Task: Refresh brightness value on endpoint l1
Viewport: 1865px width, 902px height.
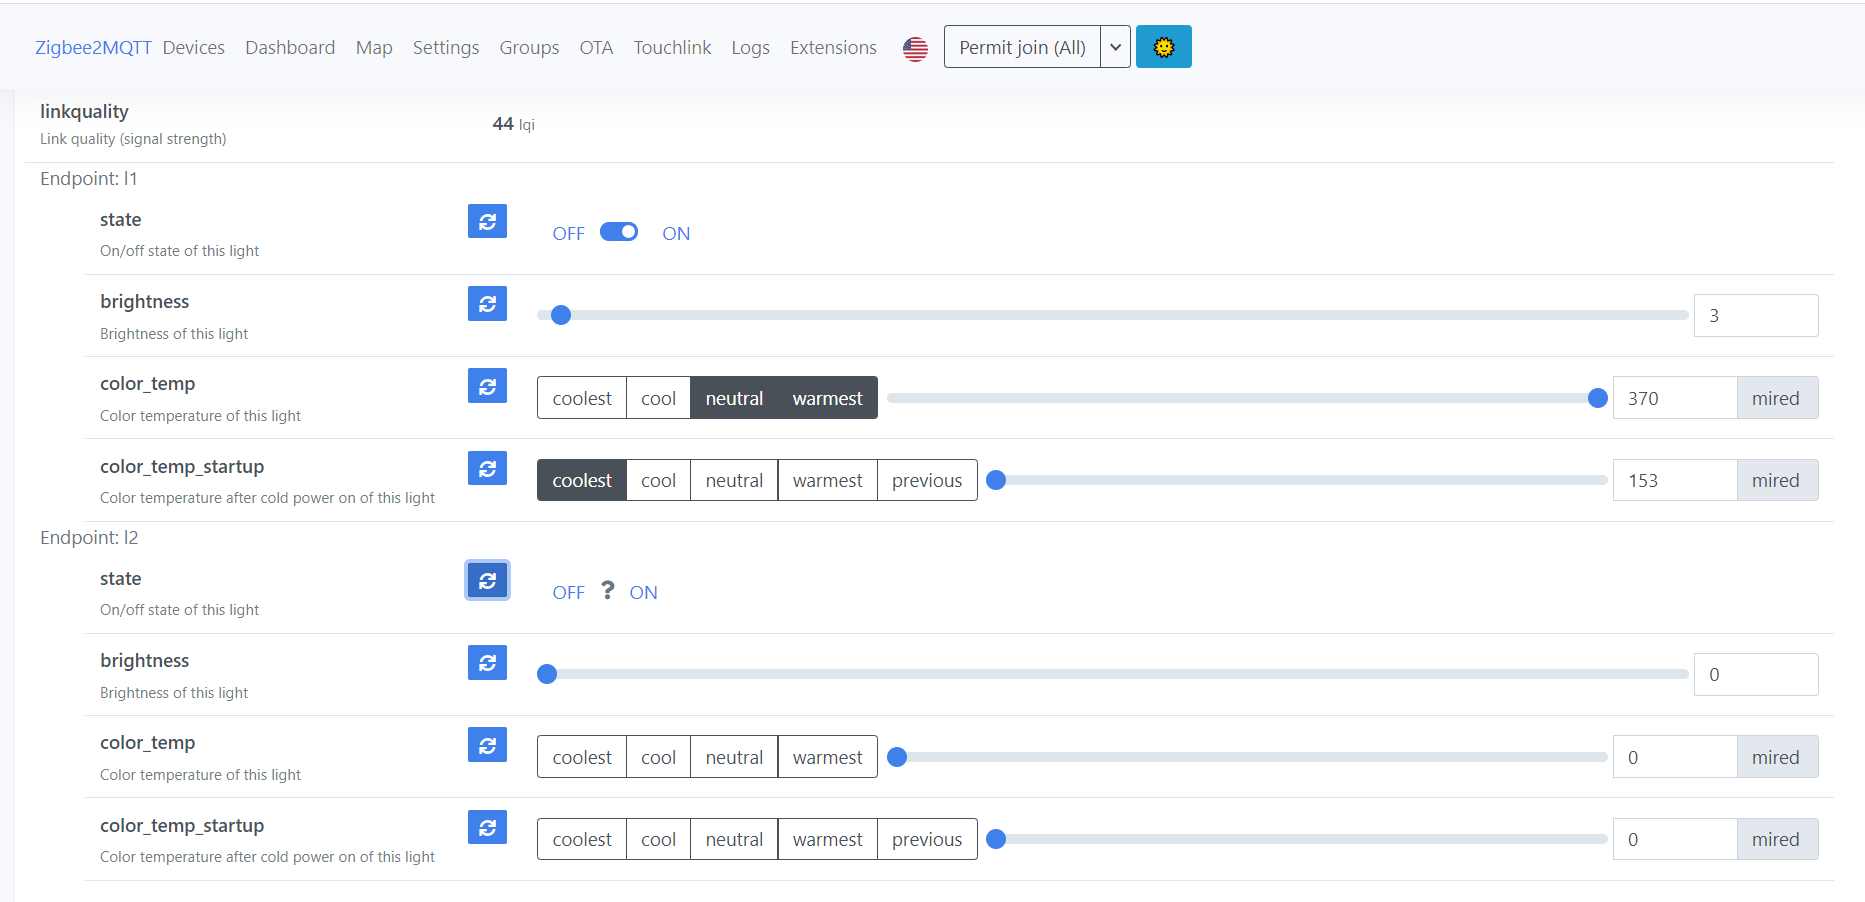Action: click(487, 303)
